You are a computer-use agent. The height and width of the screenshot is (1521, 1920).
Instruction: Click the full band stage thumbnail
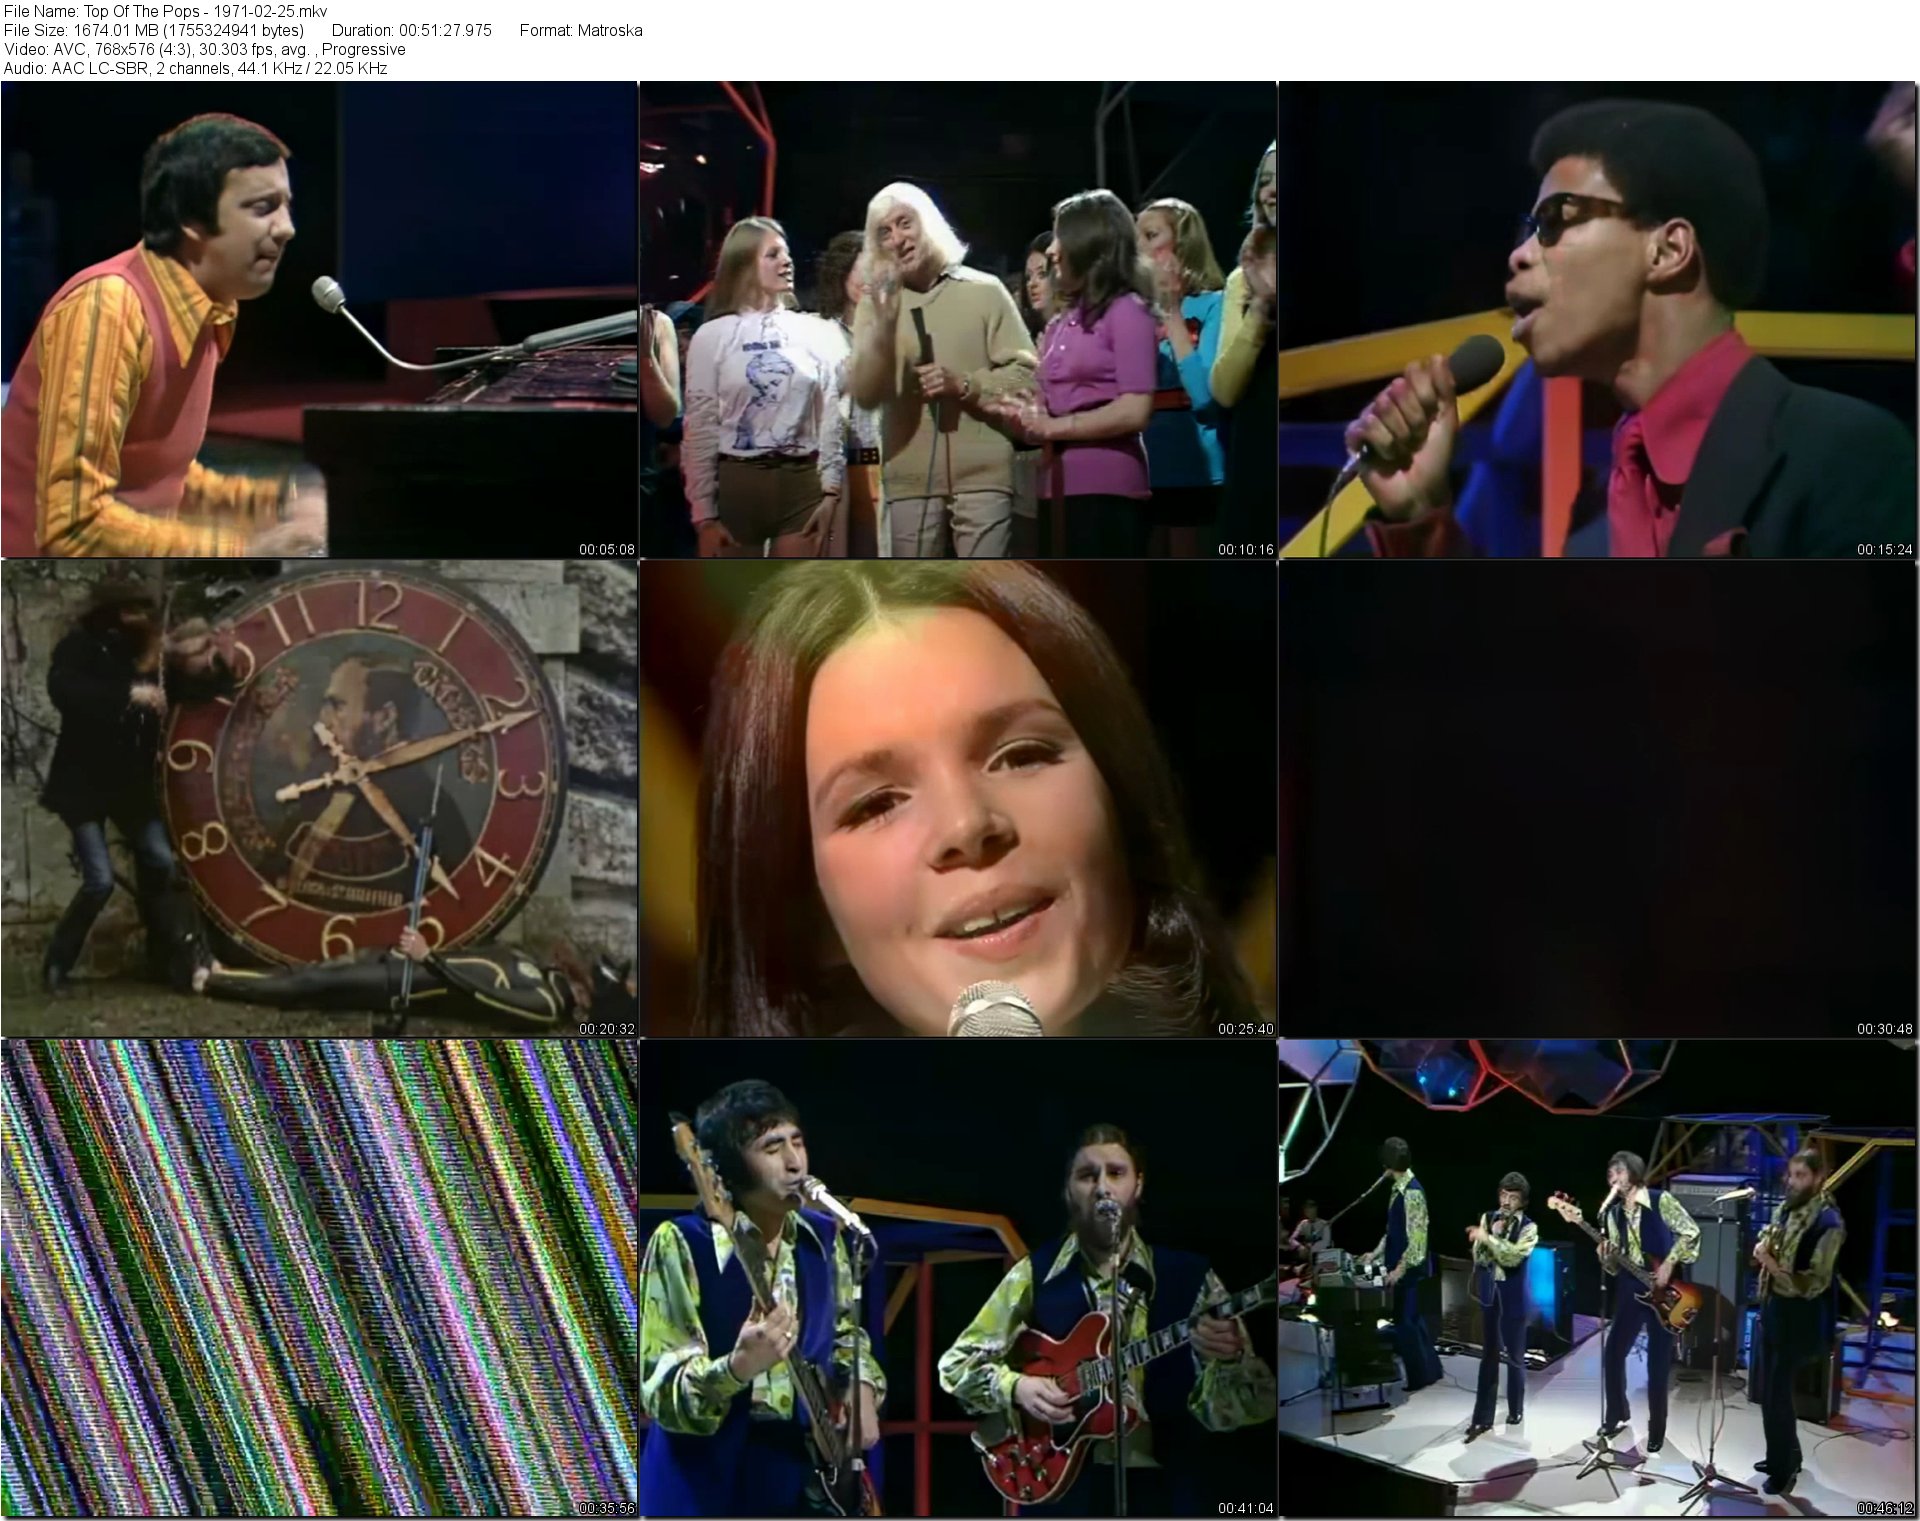tap(1597, 1278)
